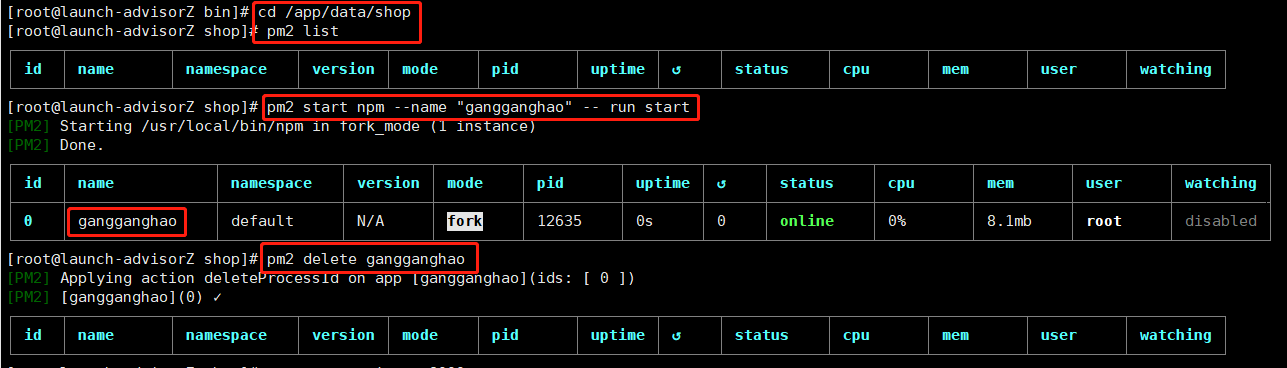
Task: Click the 'root' user cell
Action: [1104, 221]
